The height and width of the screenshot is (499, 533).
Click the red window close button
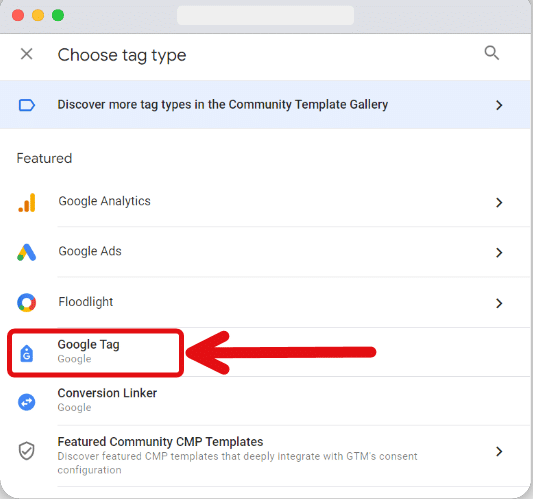[x=18, y=15]
